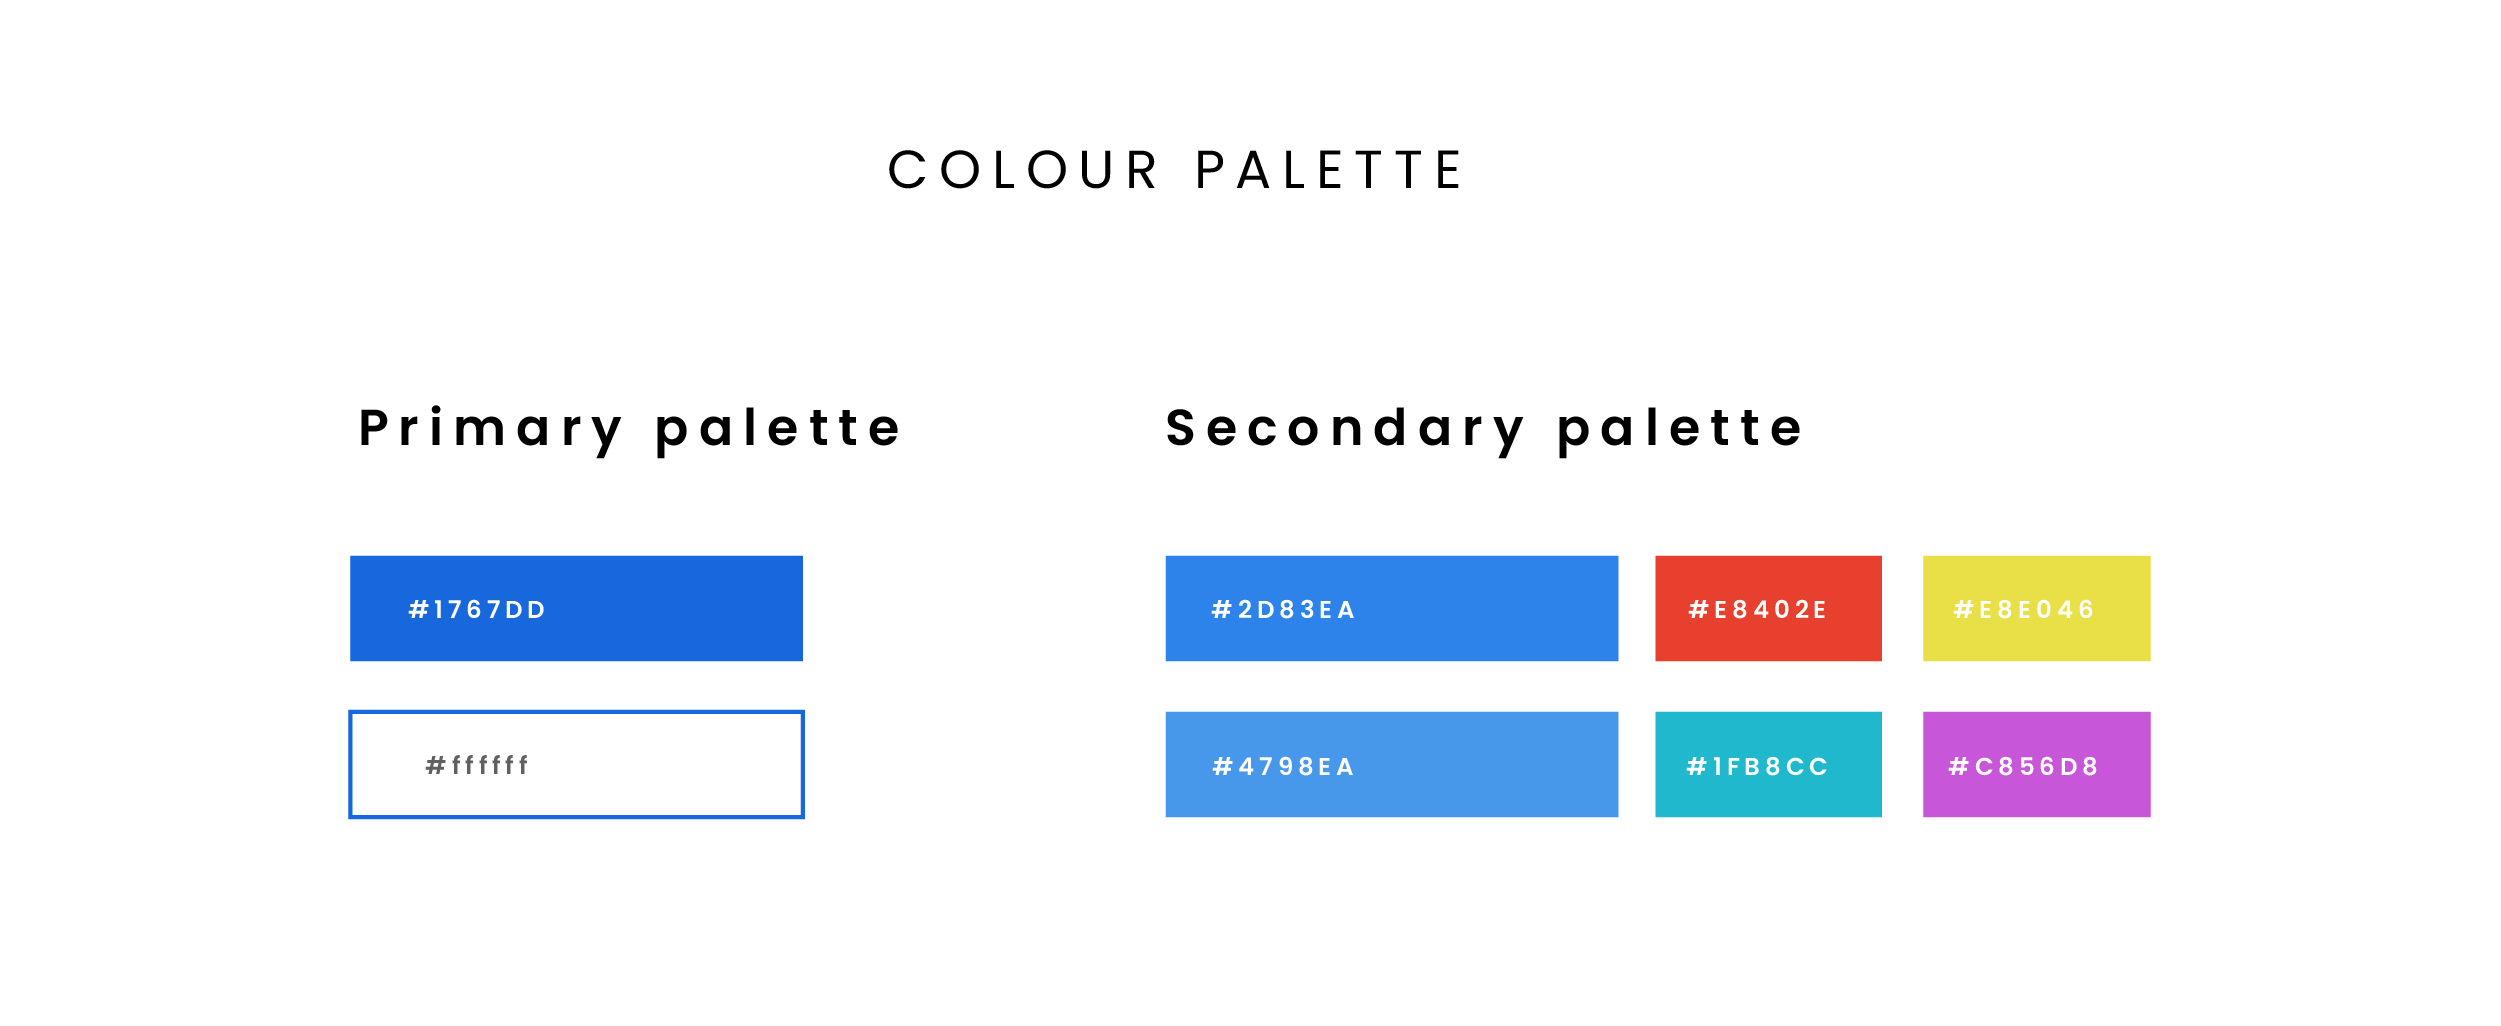Click the grey "#ffffff" hex code text

477,766
